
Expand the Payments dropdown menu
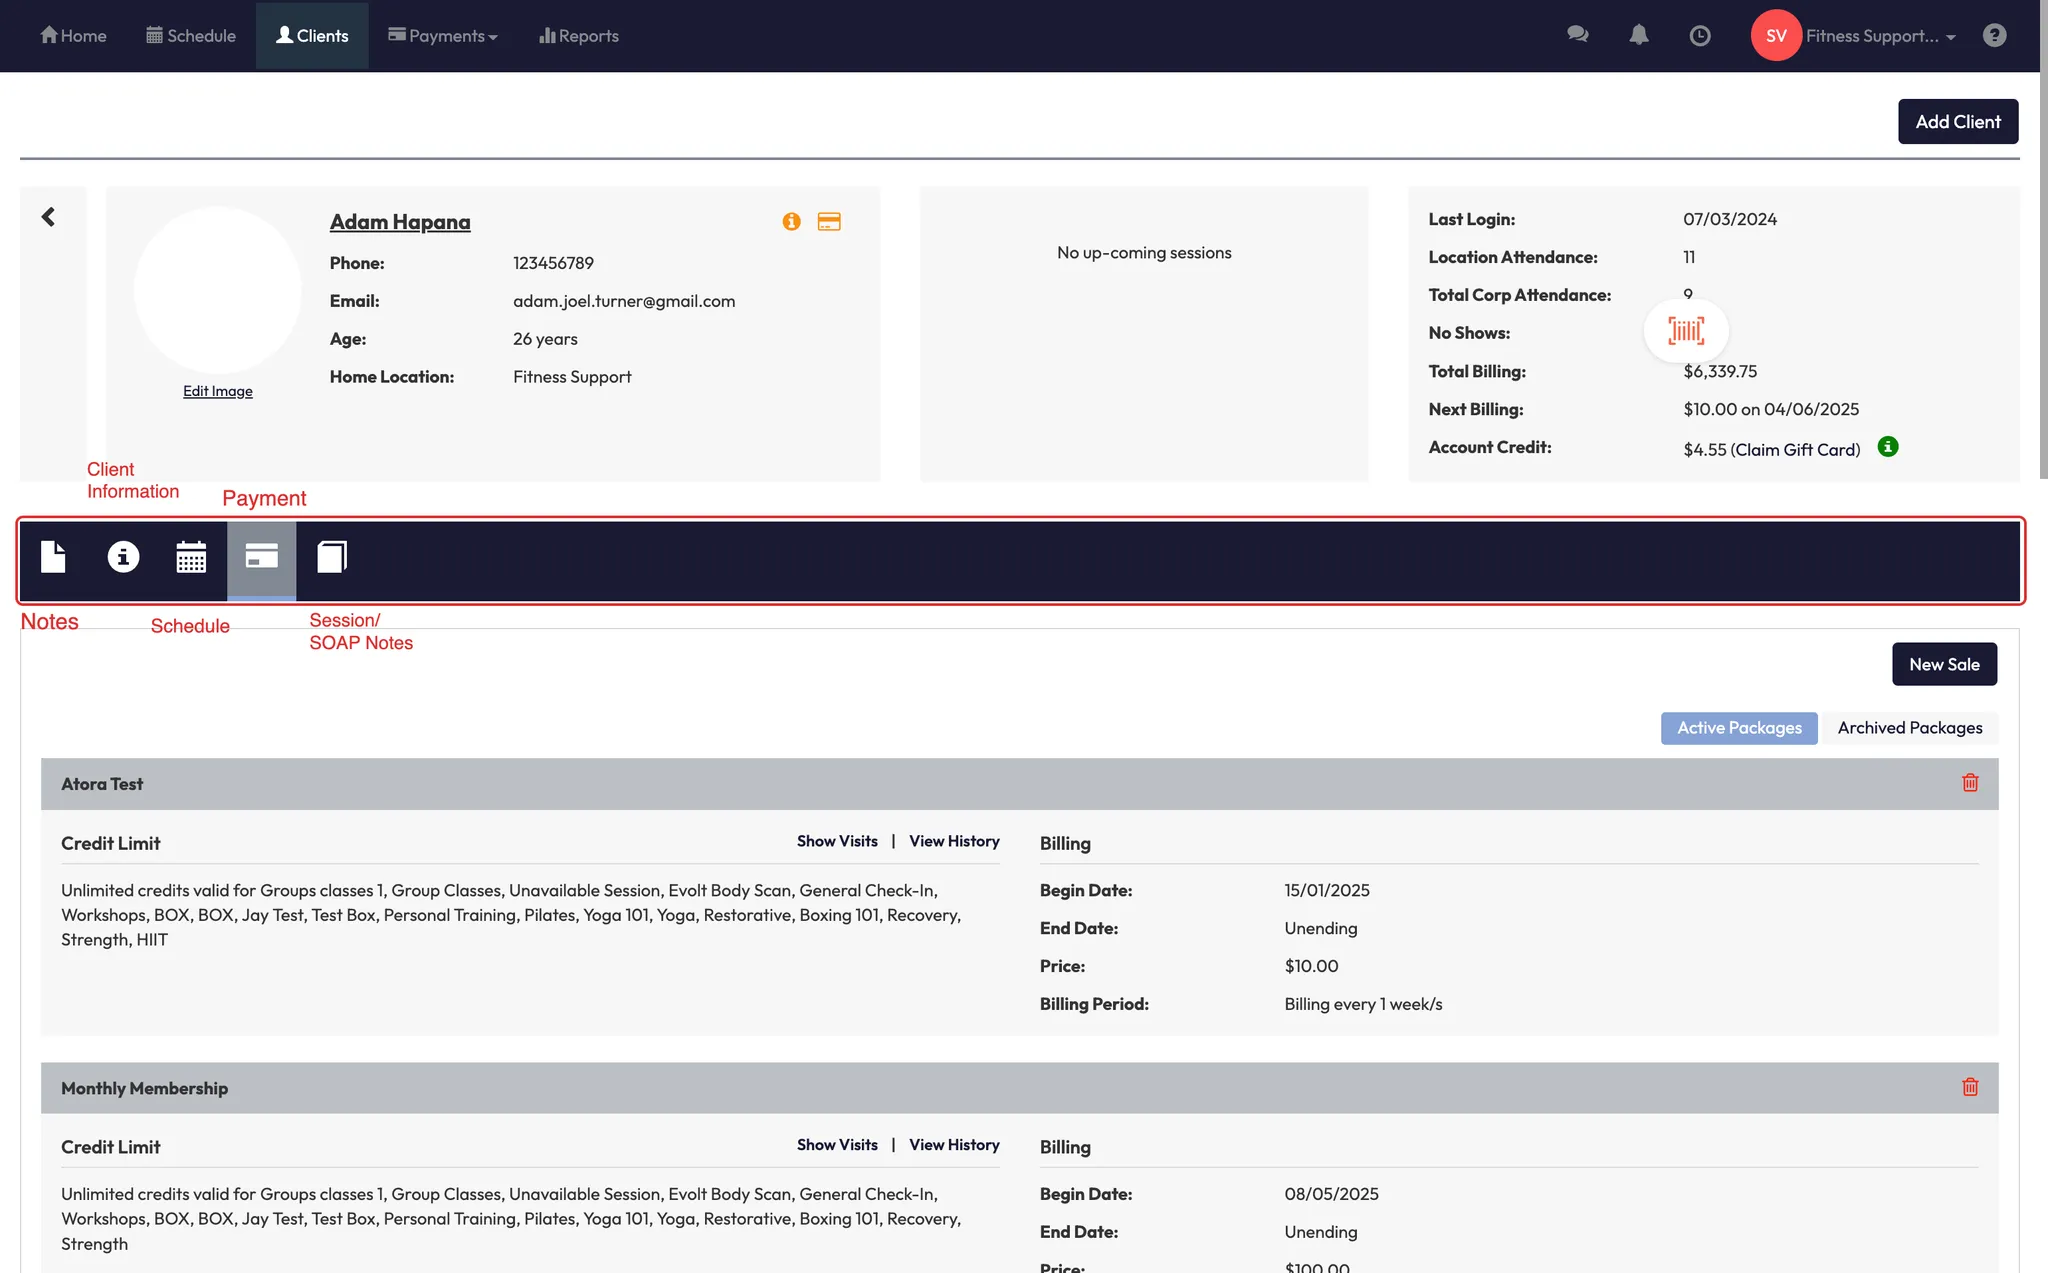443,36
